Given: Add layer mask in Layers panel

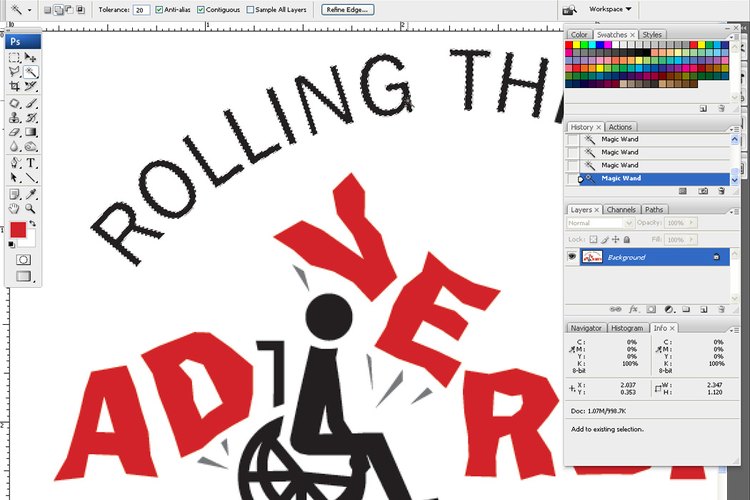Looking at the screenshot, I should coord(651,310).
